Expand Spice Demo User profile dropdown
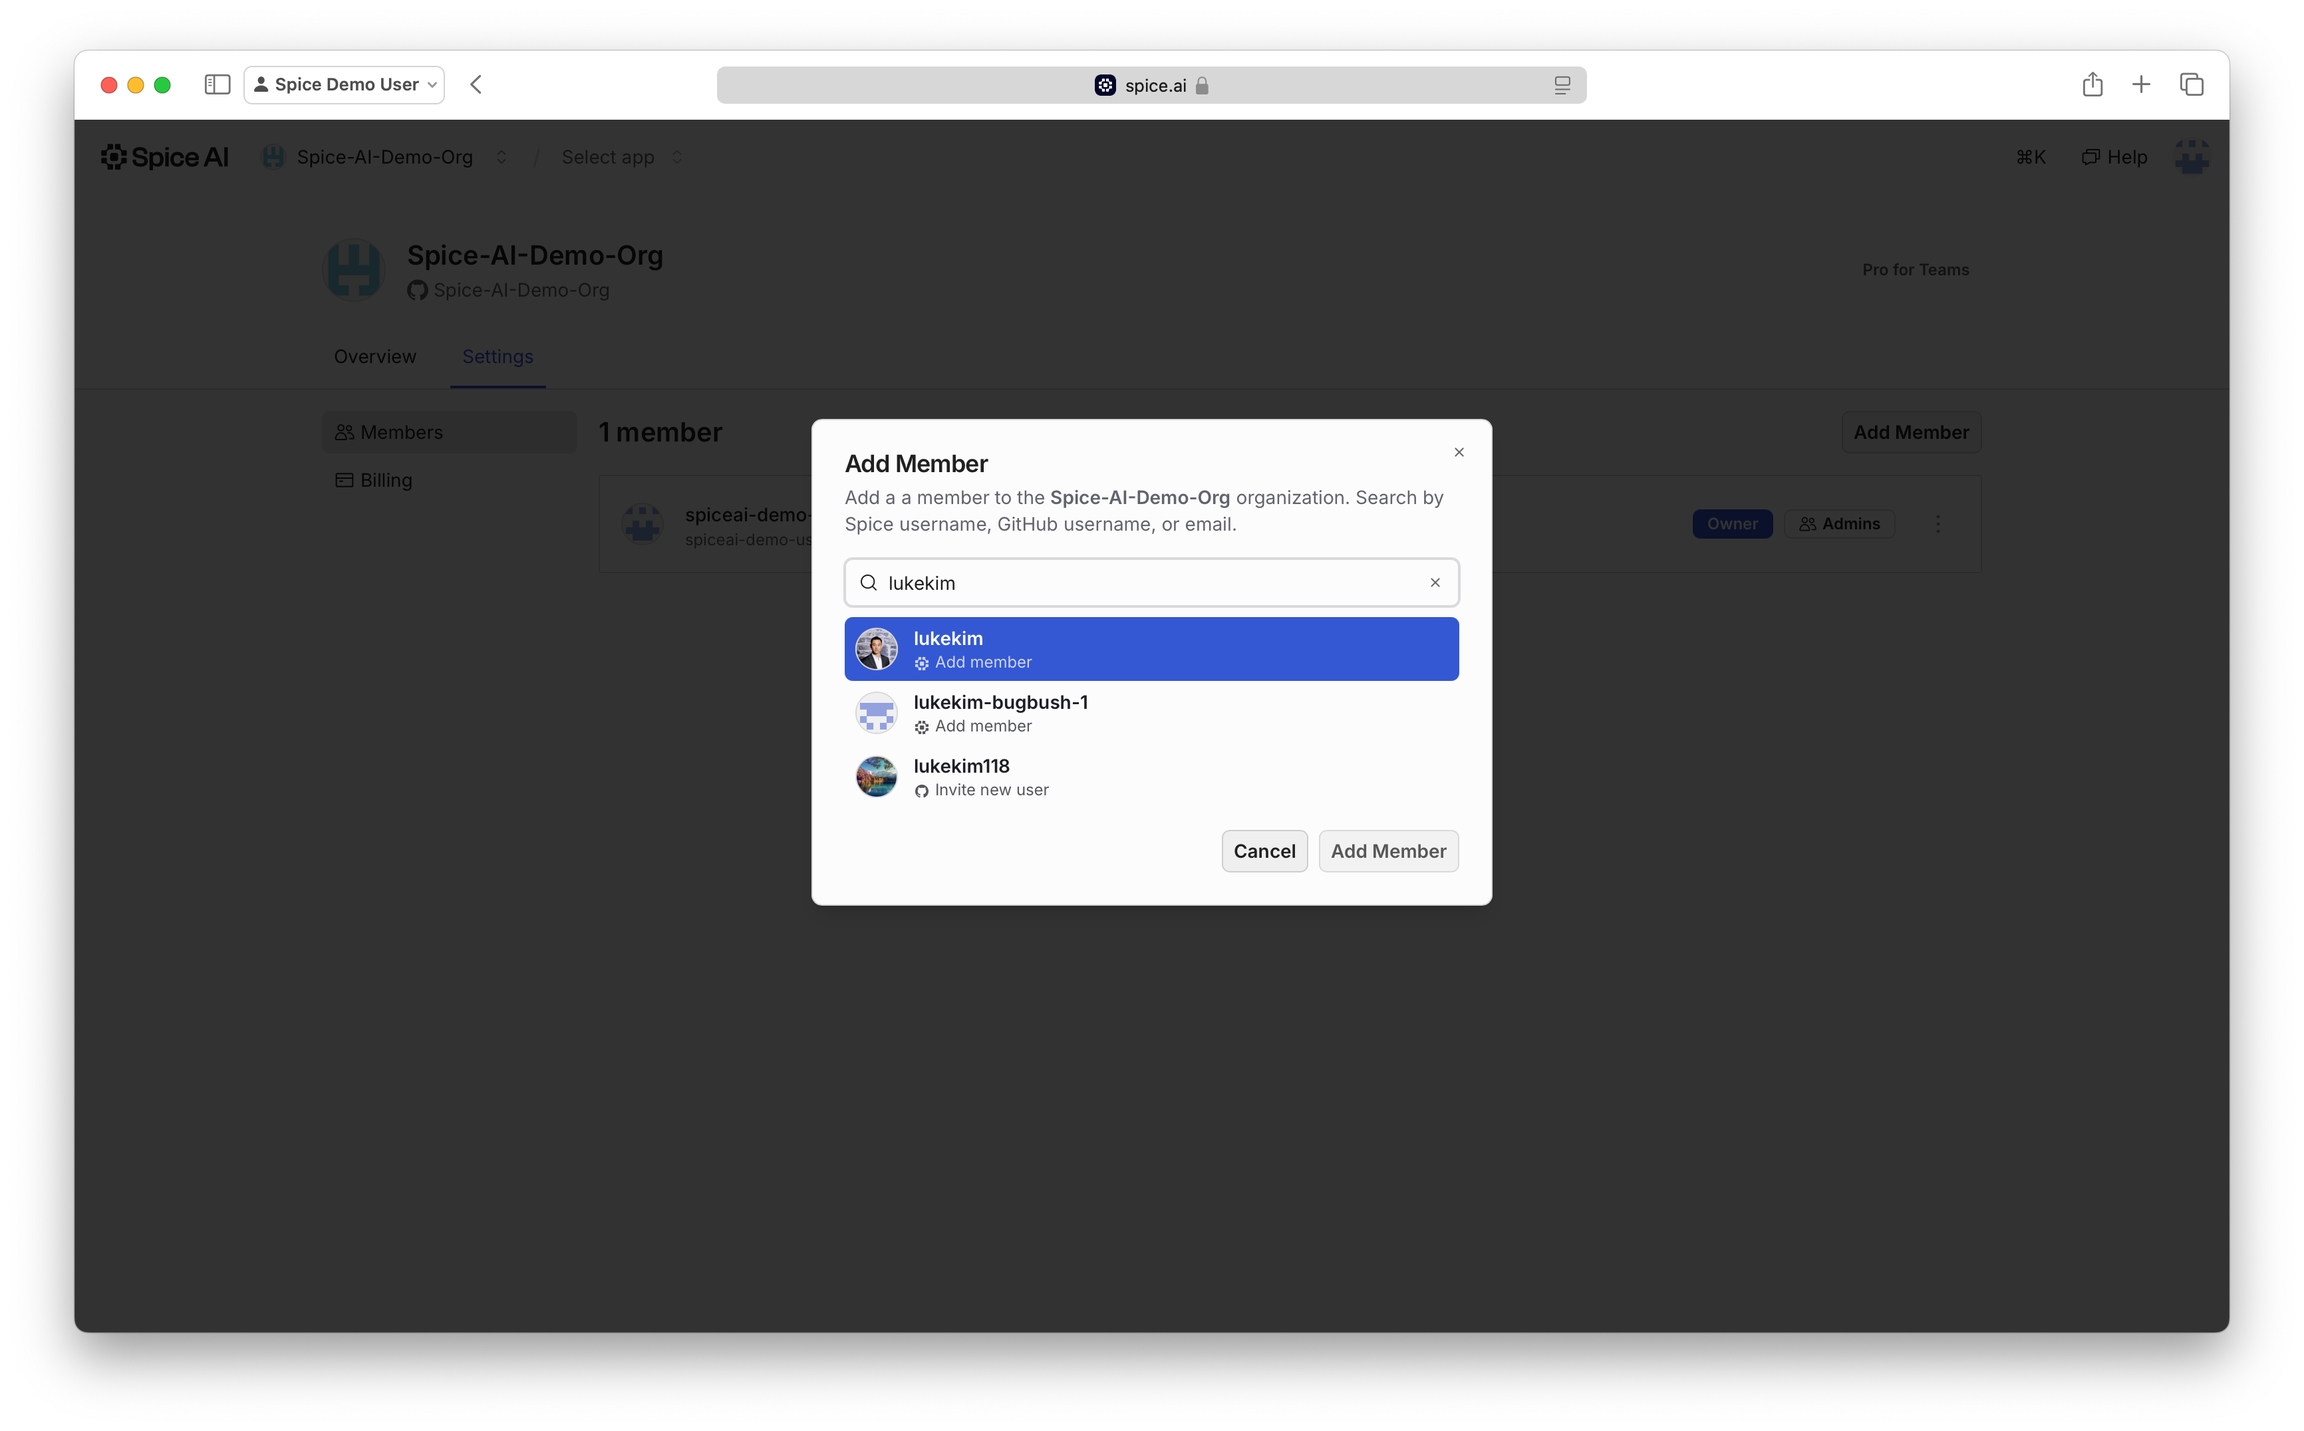 [x=344, y=85]
